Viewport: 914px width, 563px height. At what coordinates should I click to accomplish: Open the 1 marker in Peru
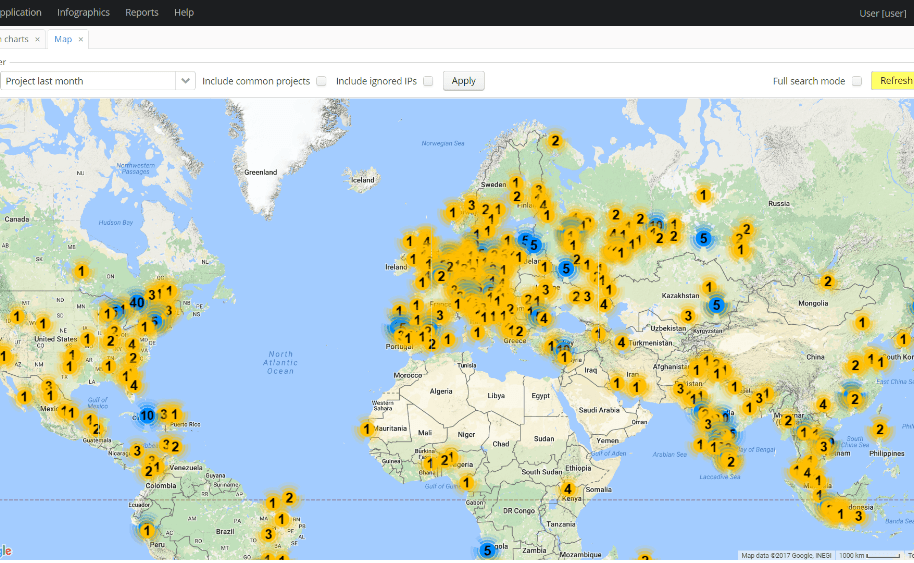point(147,531)
